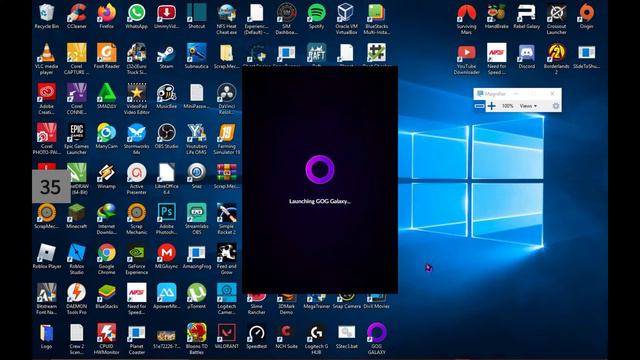Select the Adobe Creative Cloud icon

coord(47,99)
